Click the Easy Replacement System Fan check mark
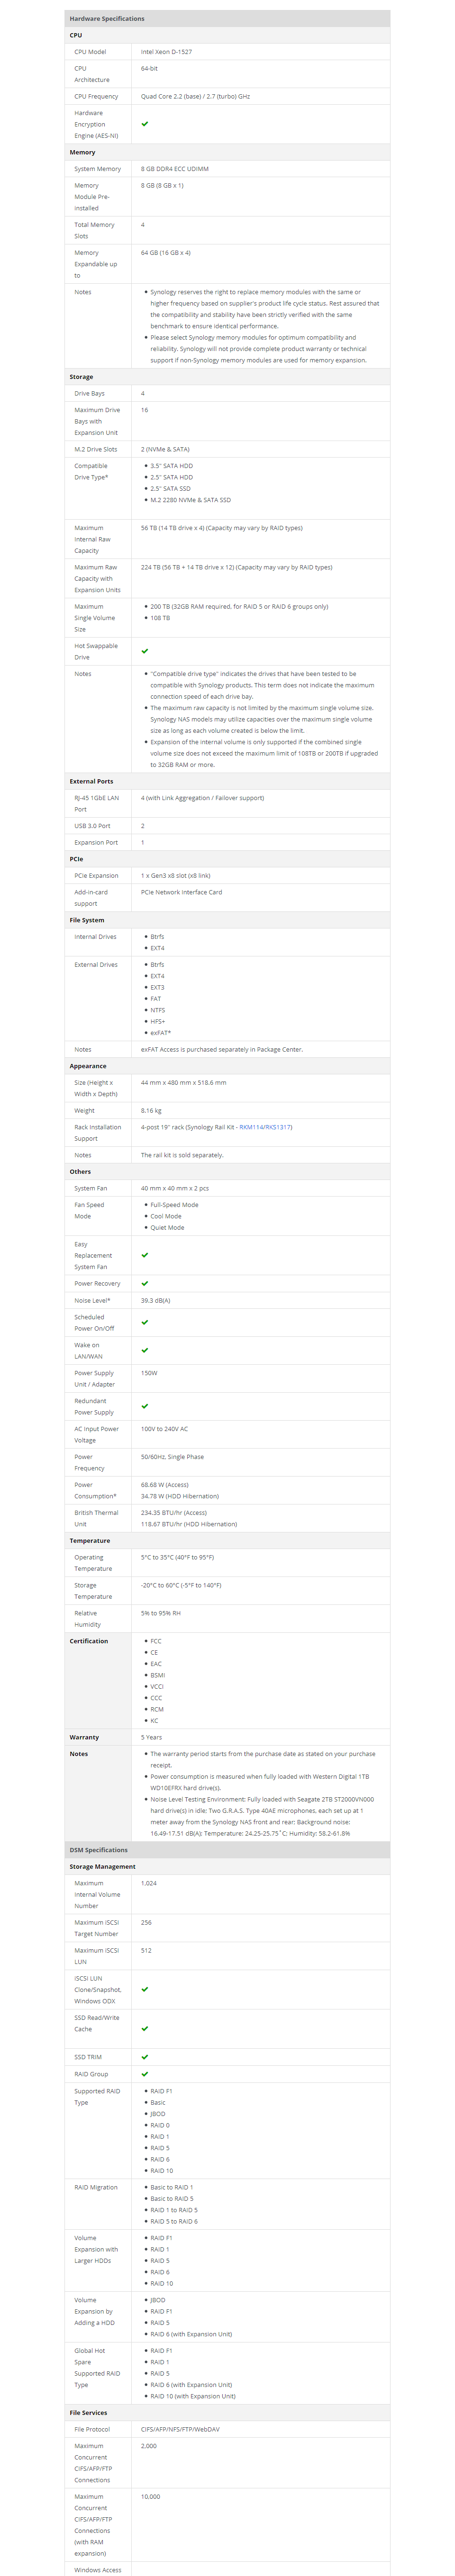The height and width of the screenshot is (2576, 455). [x=145, y=1255]
